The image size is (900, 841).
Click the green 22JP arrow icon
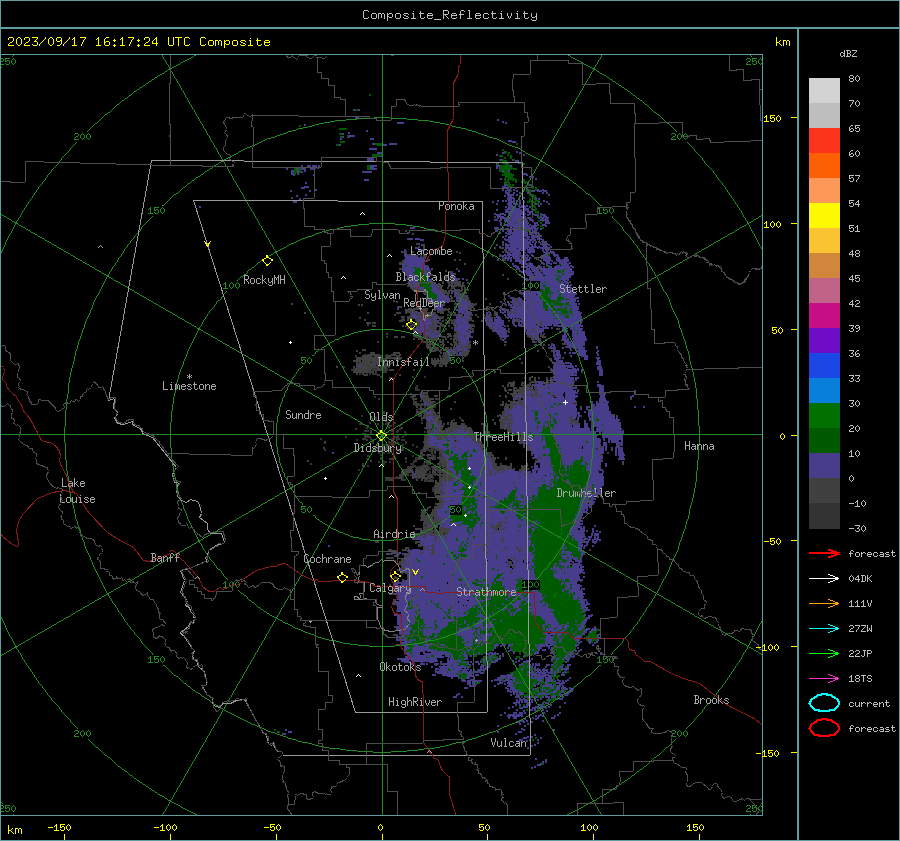(824, 653)
